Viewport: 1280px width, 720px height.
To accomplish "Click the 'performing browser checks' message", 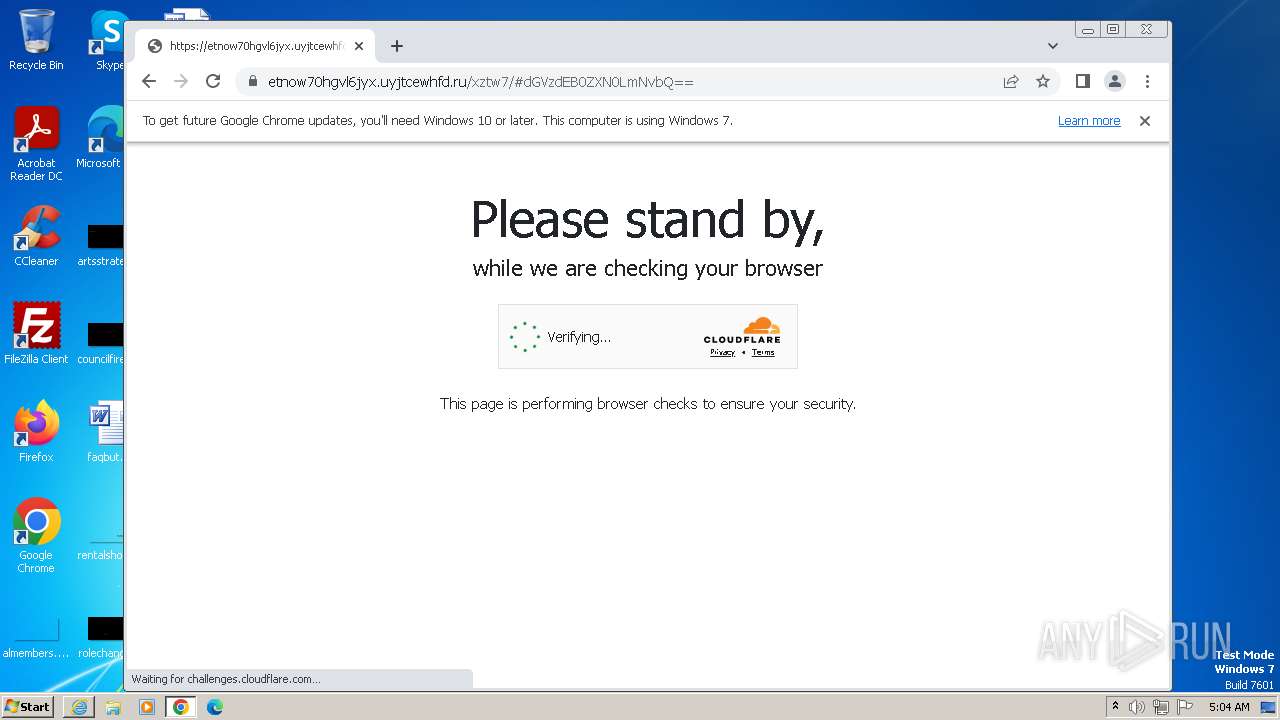I will [648, 404].
